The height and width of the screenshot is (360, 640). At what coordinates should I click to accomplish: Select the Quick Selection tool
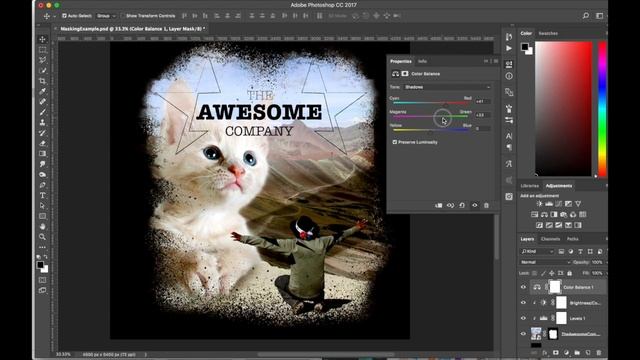click(x=42, y=71)
